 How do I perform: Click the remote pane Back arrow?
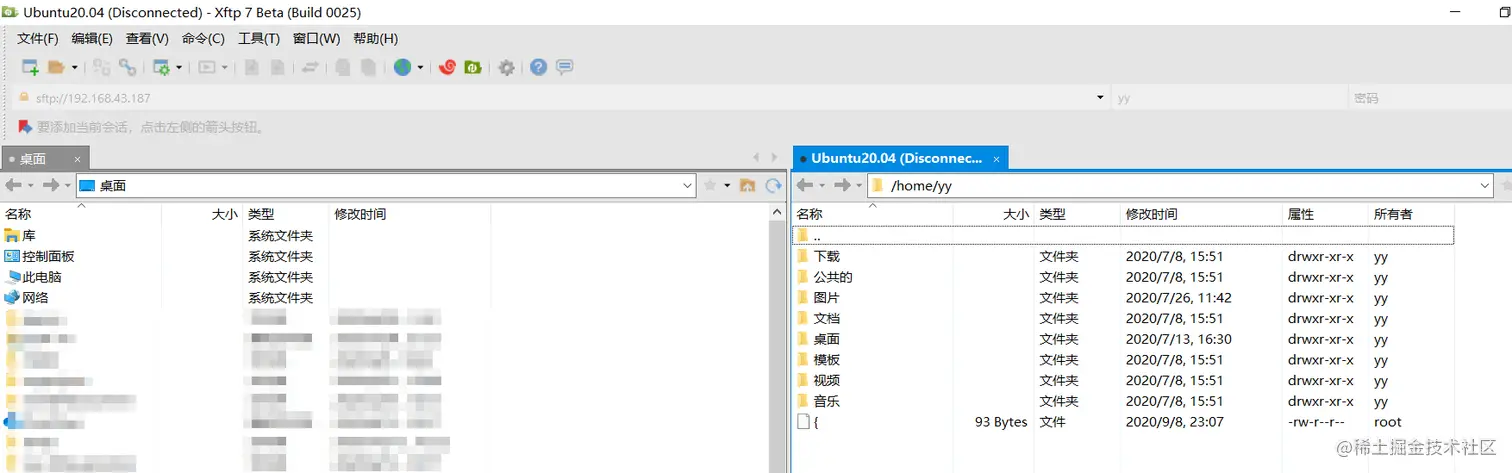pos(805,185)
